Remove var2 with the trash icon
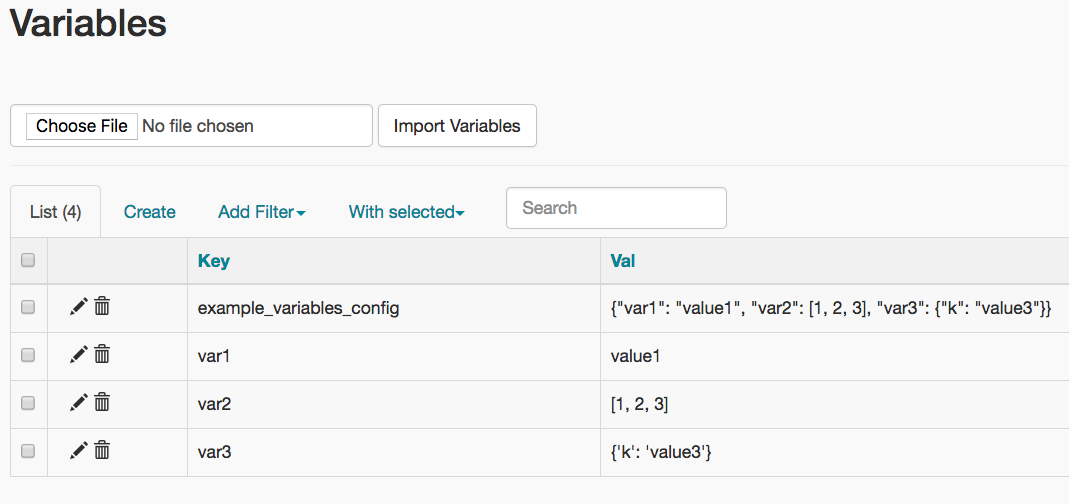 [102, 403]
